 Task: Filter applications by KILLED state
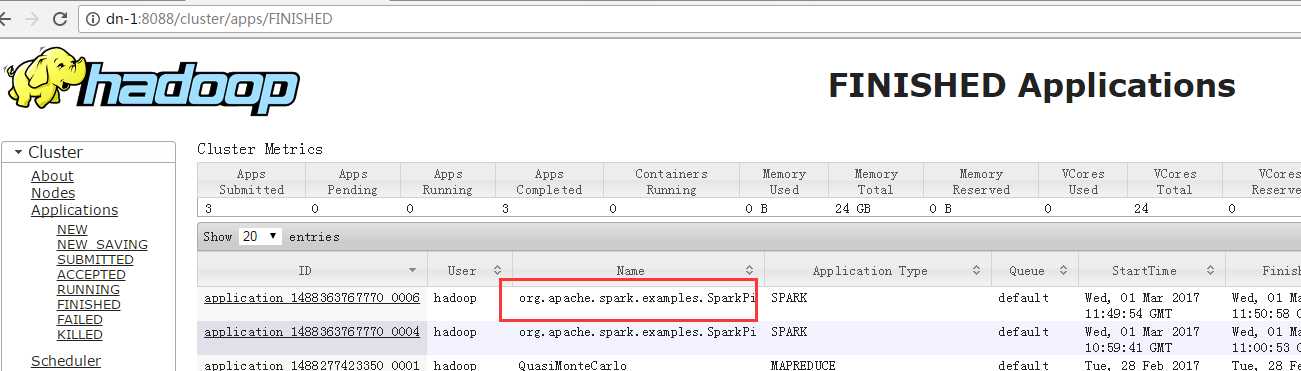pos(80,335)
